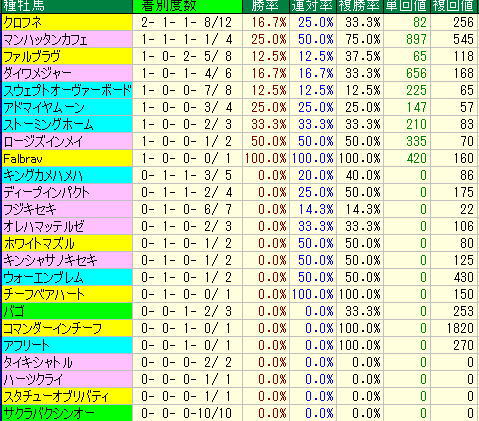Select the キンシャサノキセキ sire name
The image size is (479, 421).
click(x=50, y=260)
